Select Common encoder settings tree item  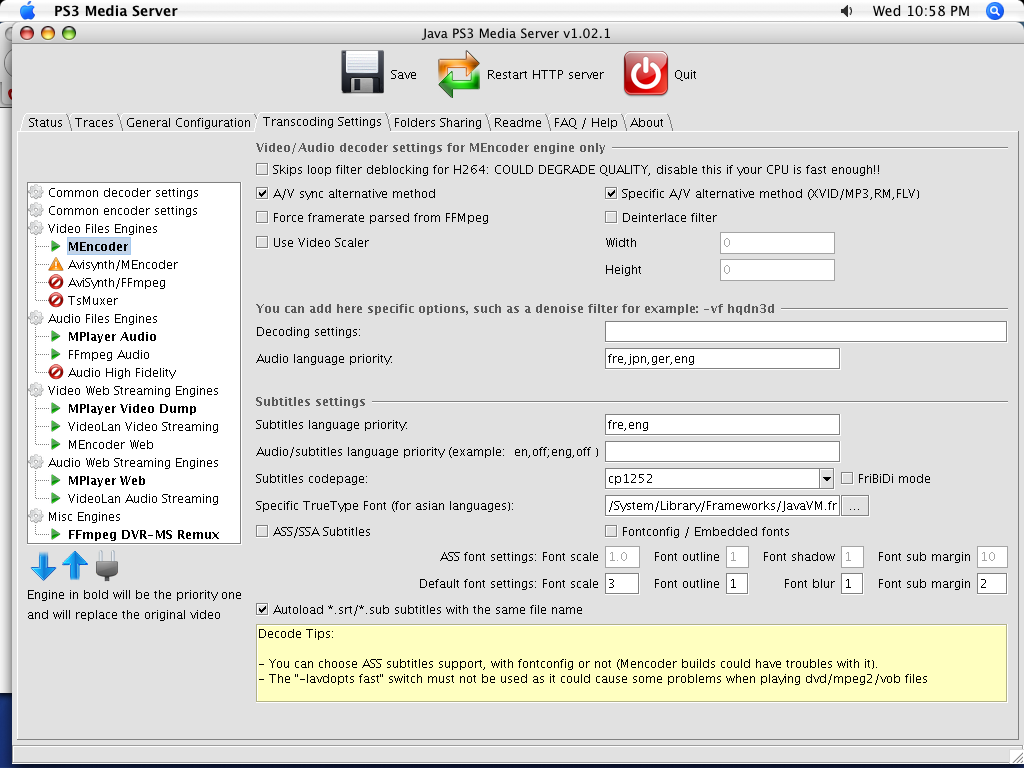pos(123,210)
